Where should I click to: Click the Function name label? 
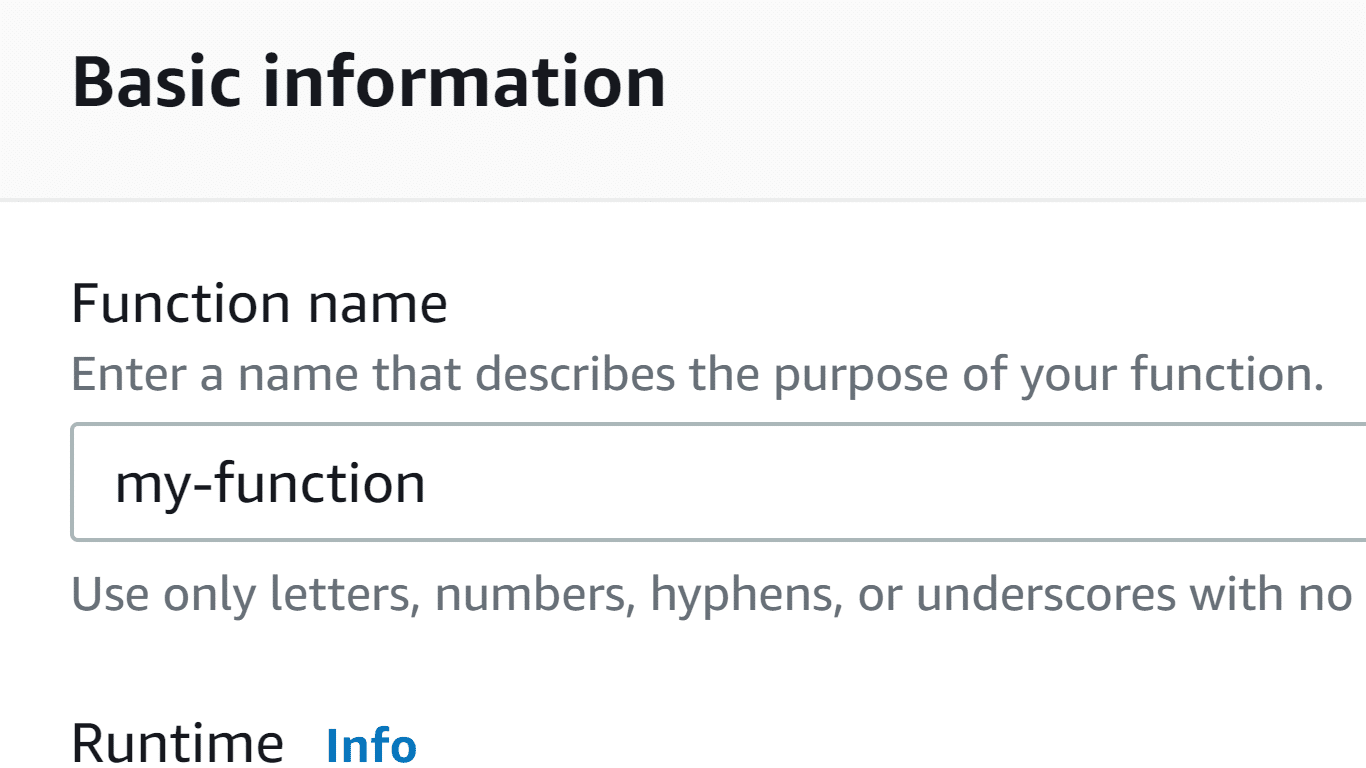[258, 303]
